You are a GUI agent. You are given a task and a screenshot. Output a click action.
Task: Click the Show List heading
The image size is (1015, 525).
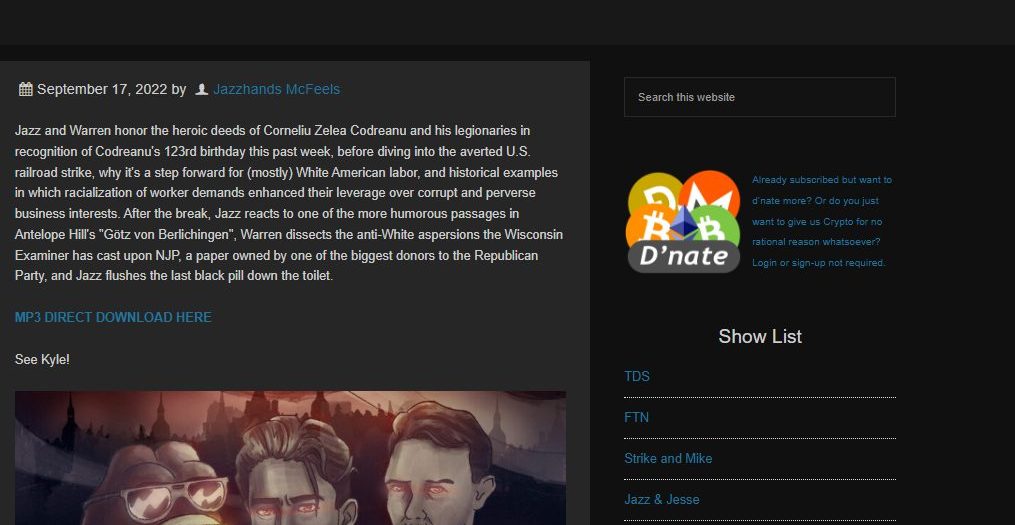tap(759, 337)
